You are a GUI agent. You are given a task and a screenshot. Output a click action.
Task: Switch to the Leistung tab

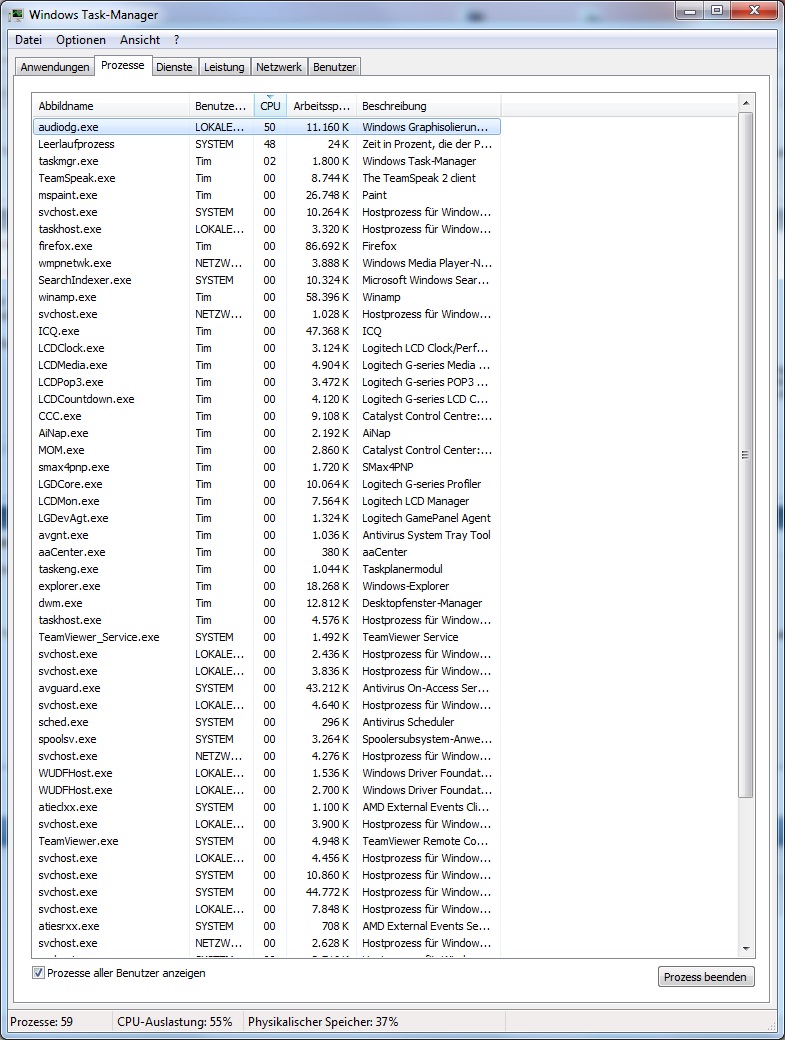coord(224,67)
